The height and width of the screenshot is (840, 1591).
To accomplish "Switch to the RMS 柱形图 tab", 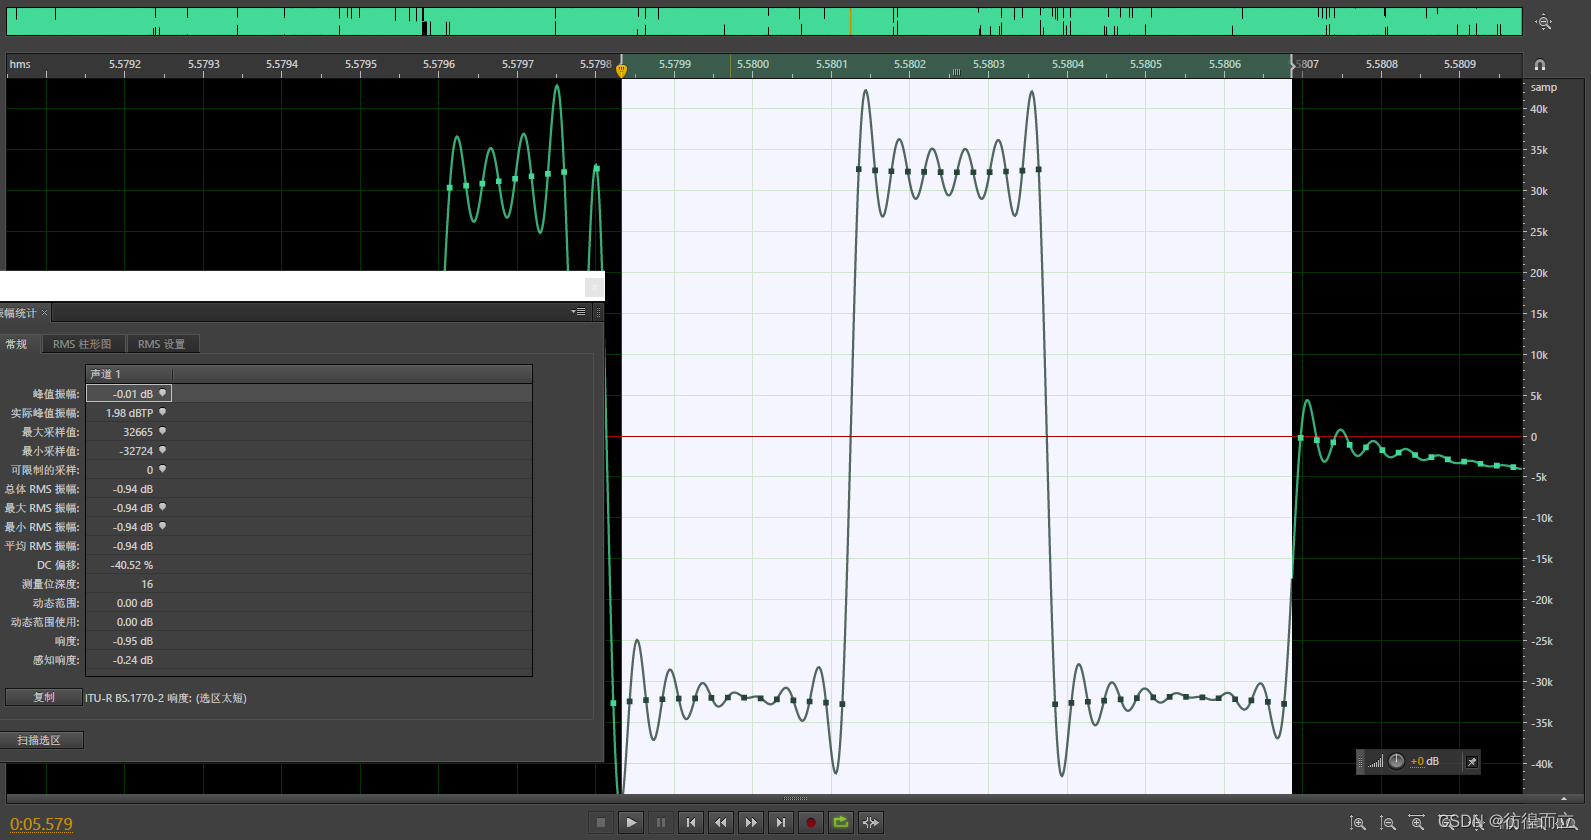I will (82, 344).
